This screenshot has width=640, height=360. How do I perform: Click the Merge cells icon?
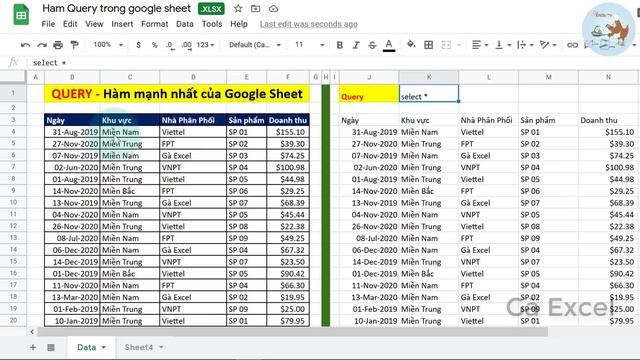point(446,45)
